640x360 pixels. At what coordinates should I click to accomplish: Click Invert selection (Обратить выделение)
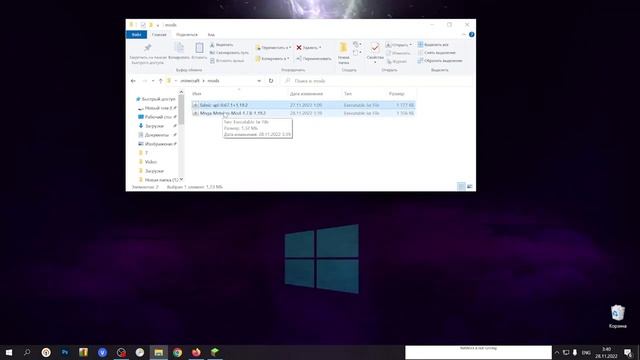(x=440, y=60)
